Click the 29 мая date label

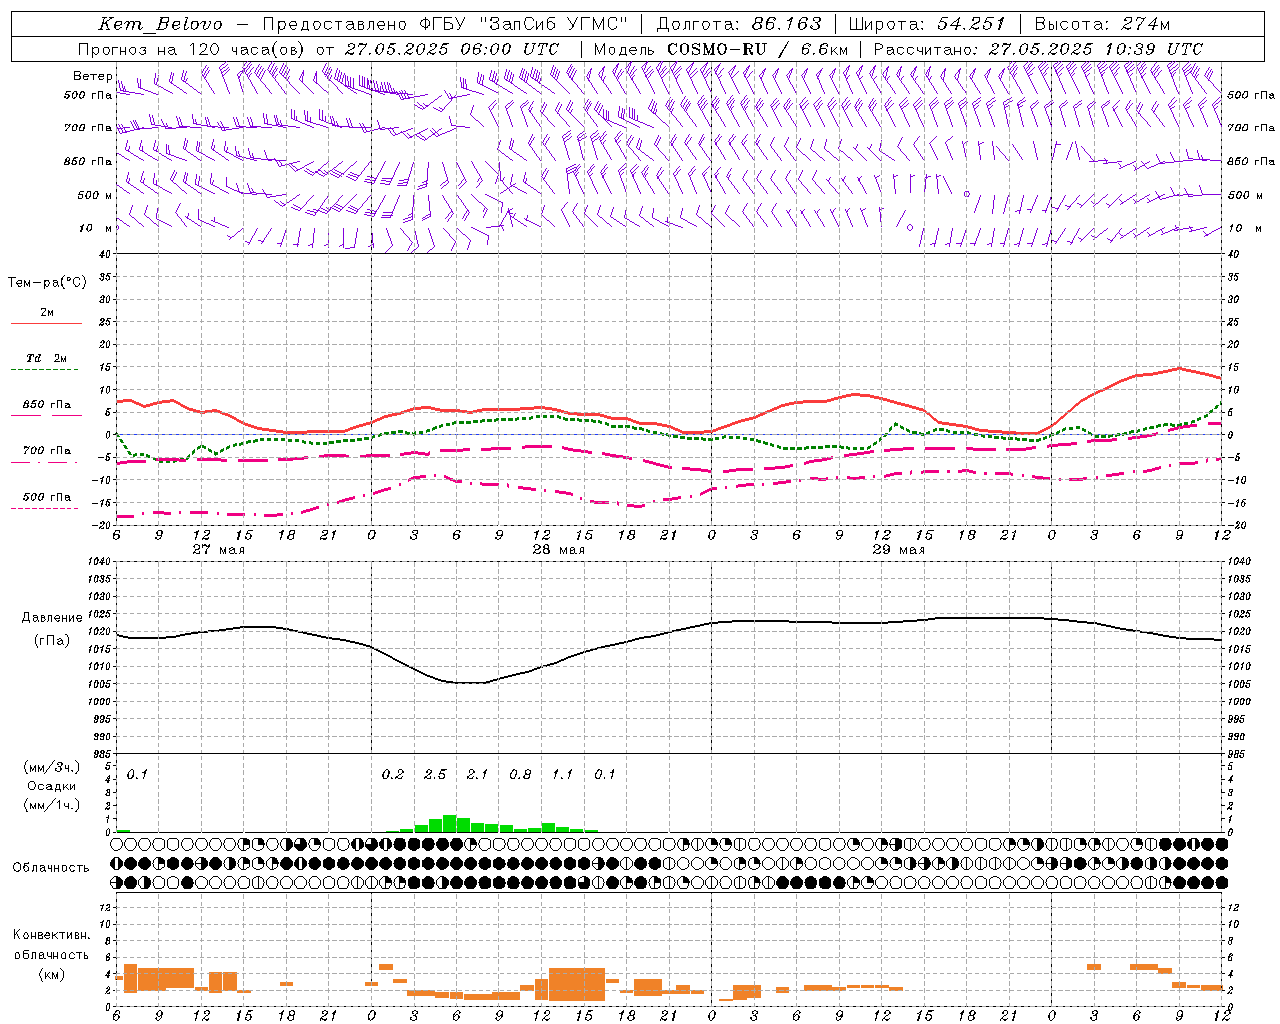(x=898, y=550)
